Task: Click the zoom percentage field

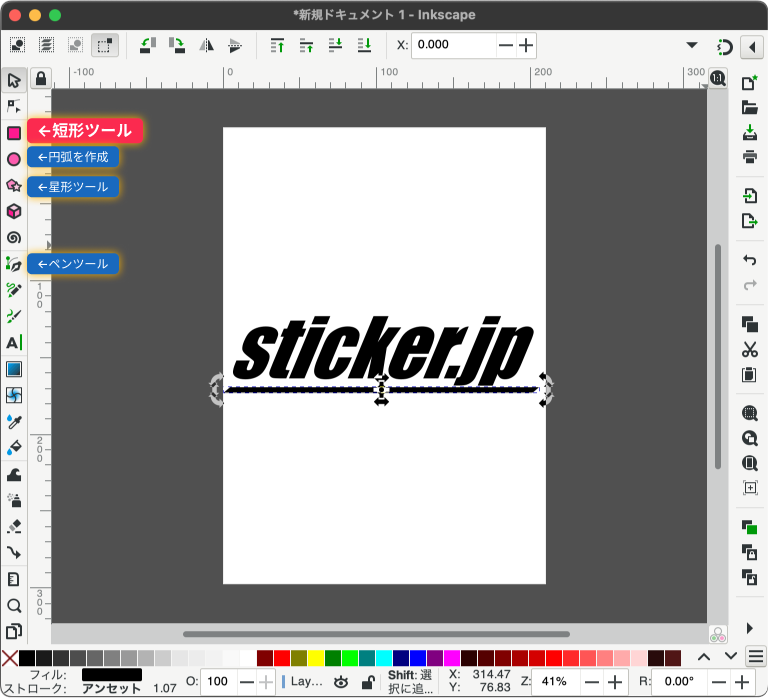Action: coord(556,681)
